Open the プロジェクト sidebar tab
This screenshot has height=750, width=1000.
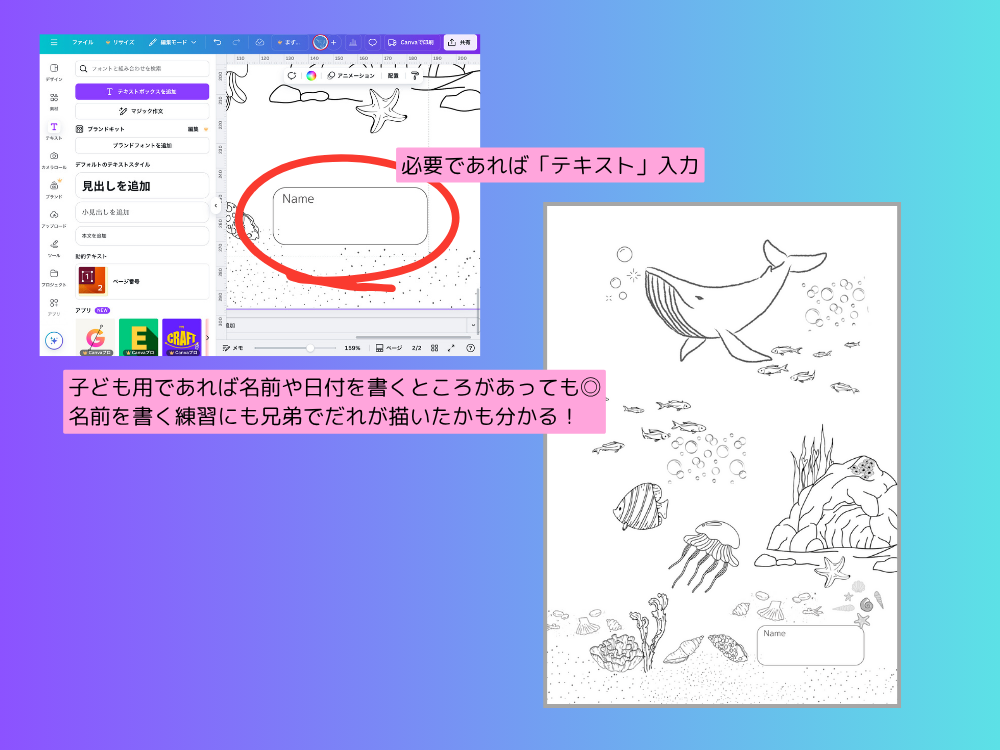pos(54,277)
